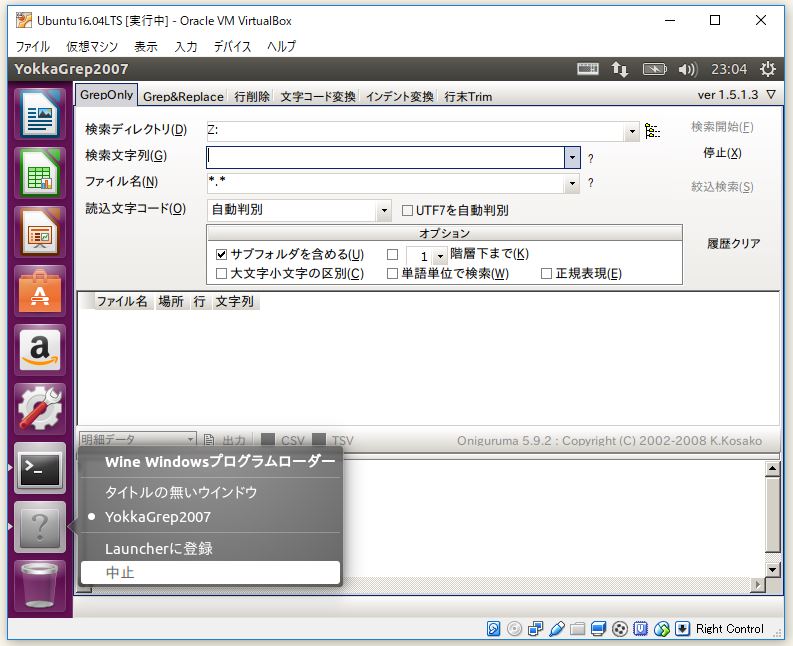793x646 pixels.
Task: Open the folder depth number dropdown
Action: pos(440,256)
